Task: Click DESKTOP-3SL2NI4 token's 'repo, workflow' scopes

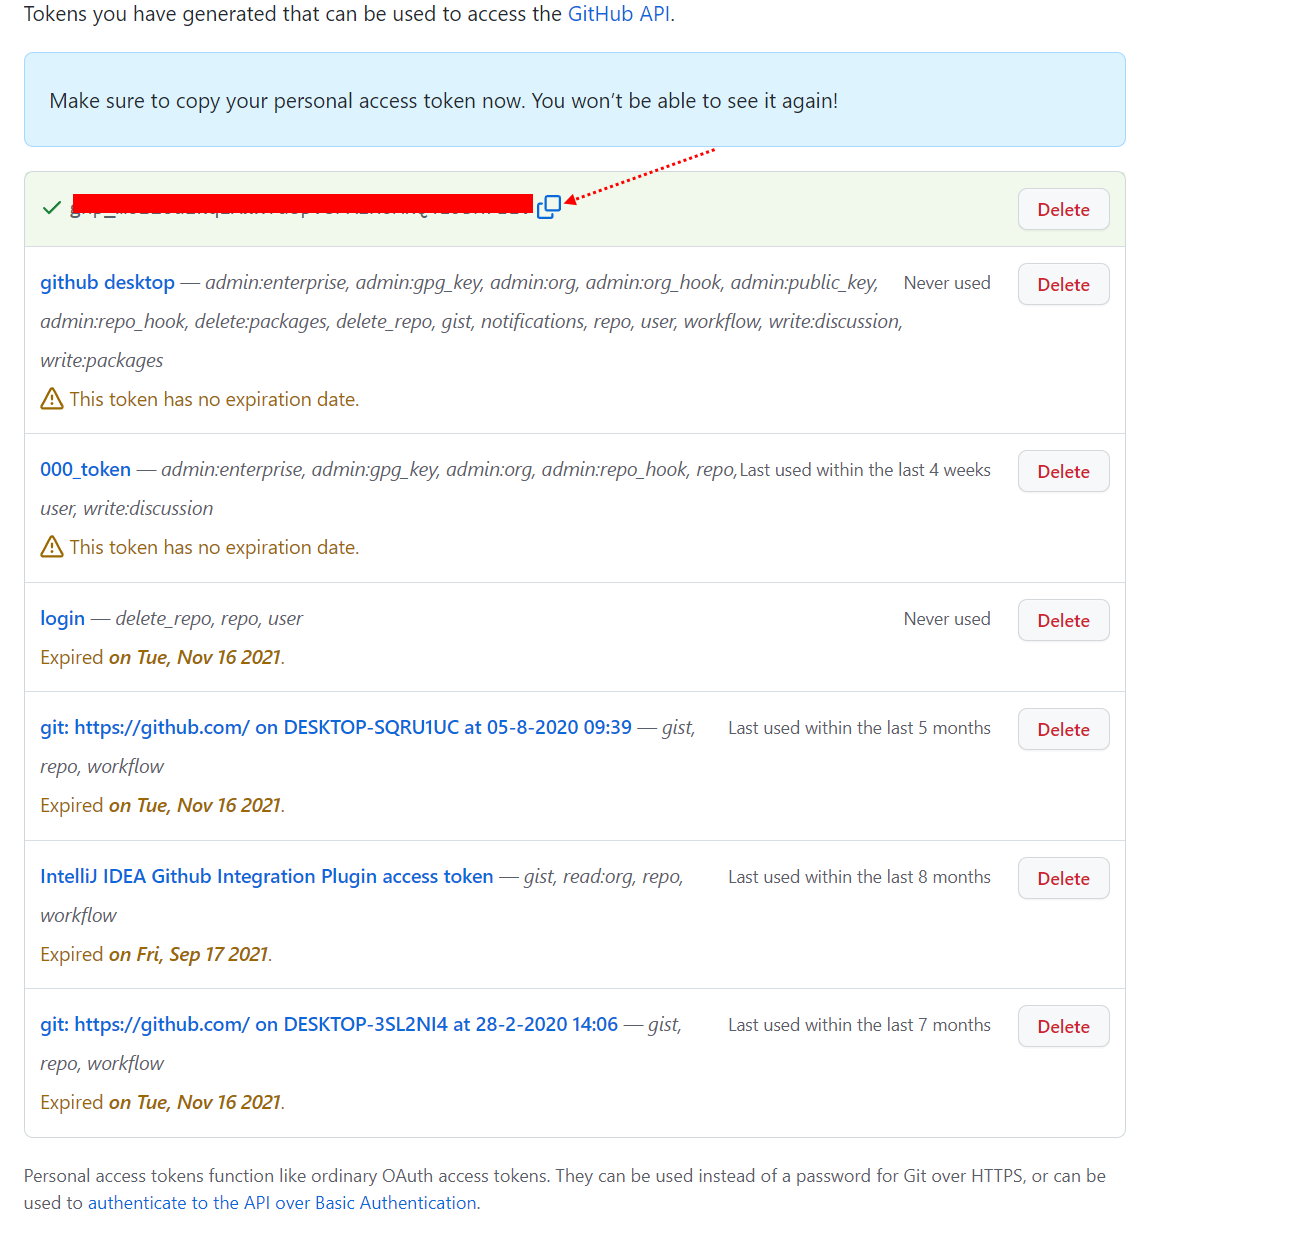Action: [102, 1063]
